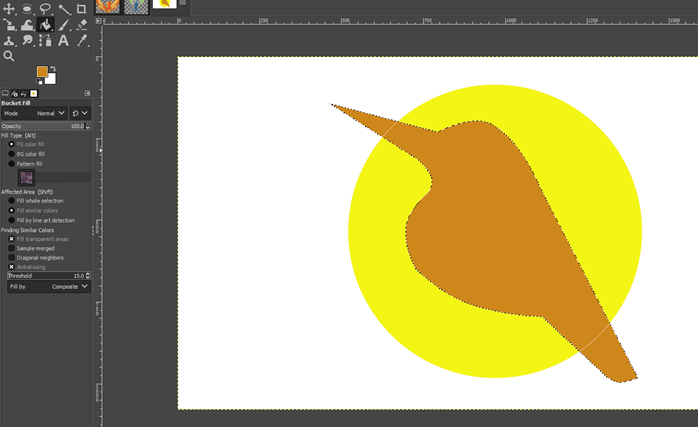Select the Free Select lasso tool
This screenshot has height=427, width=698.
click(45, 9)
